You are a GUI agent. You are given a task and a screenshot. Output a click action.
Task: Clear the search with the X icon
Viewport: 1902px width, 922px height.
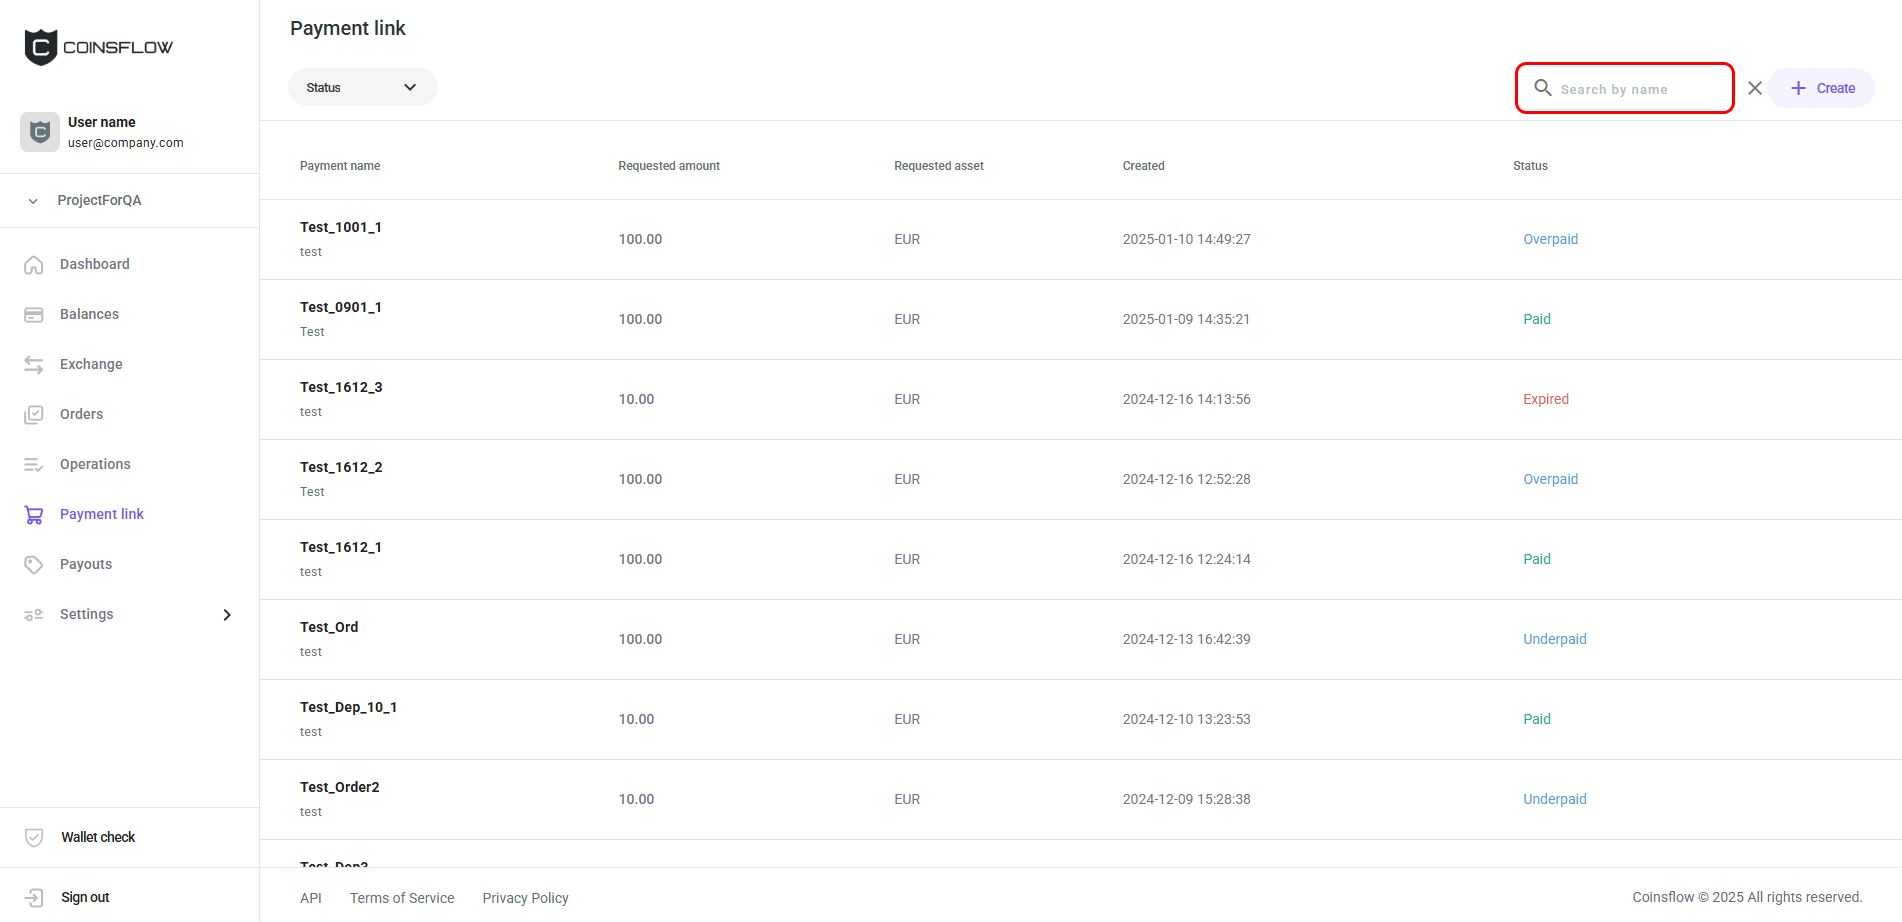(x=1754, y=88)
